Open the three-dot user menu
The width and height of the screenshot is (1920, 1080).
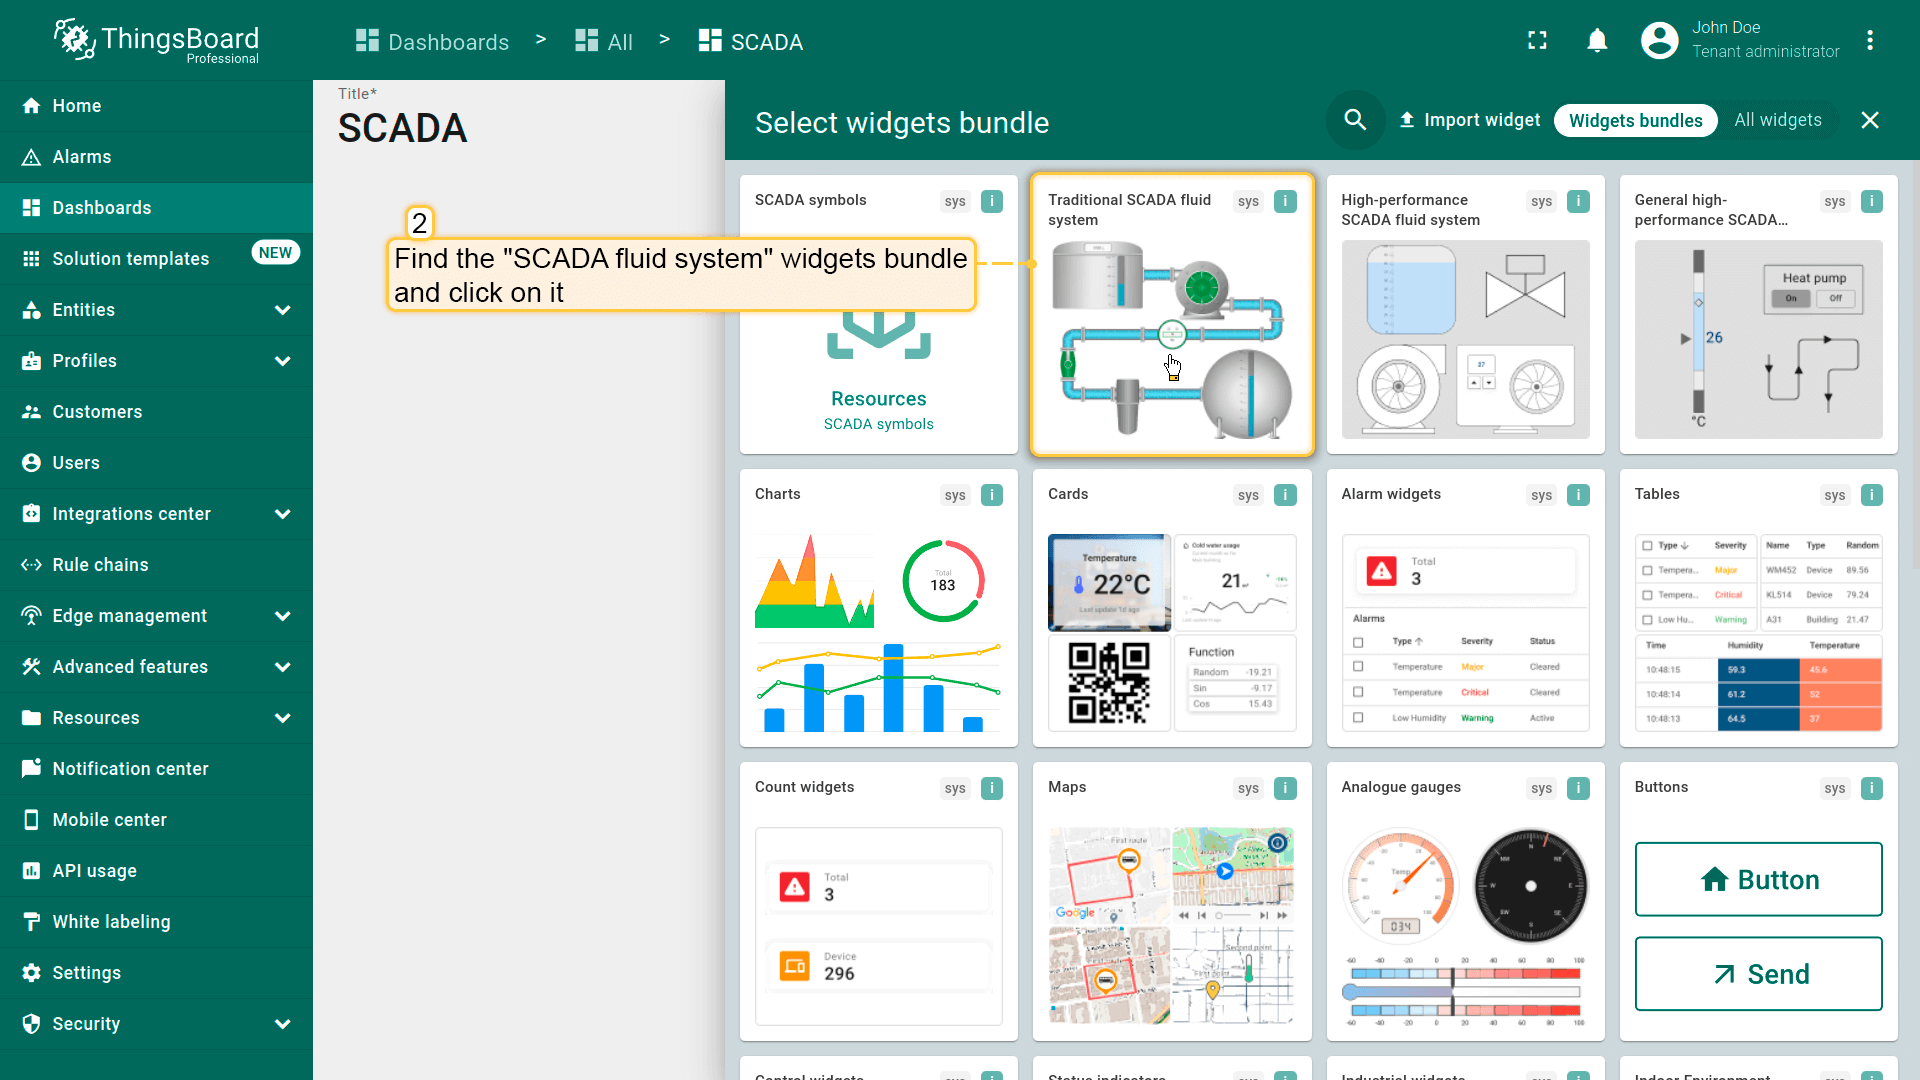click(x=1869, y=40)
